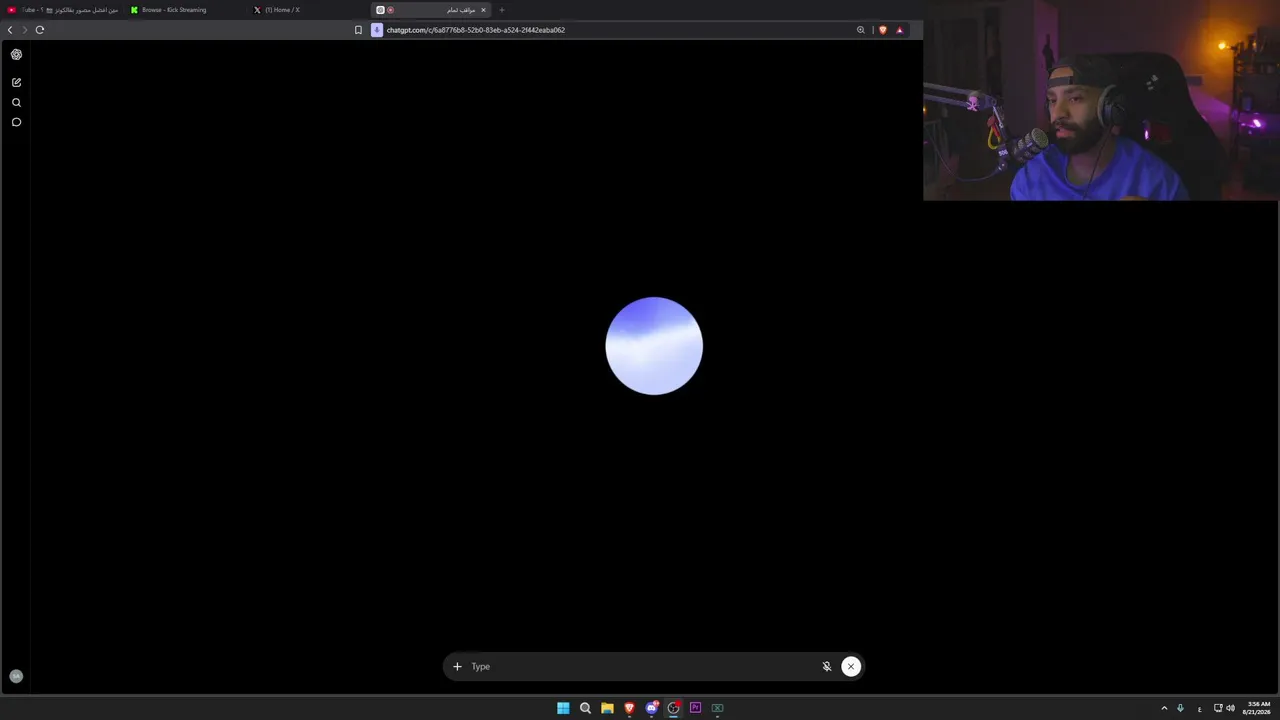Click the chatgpt.com URL in the address bar
The height and width of the screenshot is (720, 1280).
point(476,30)
